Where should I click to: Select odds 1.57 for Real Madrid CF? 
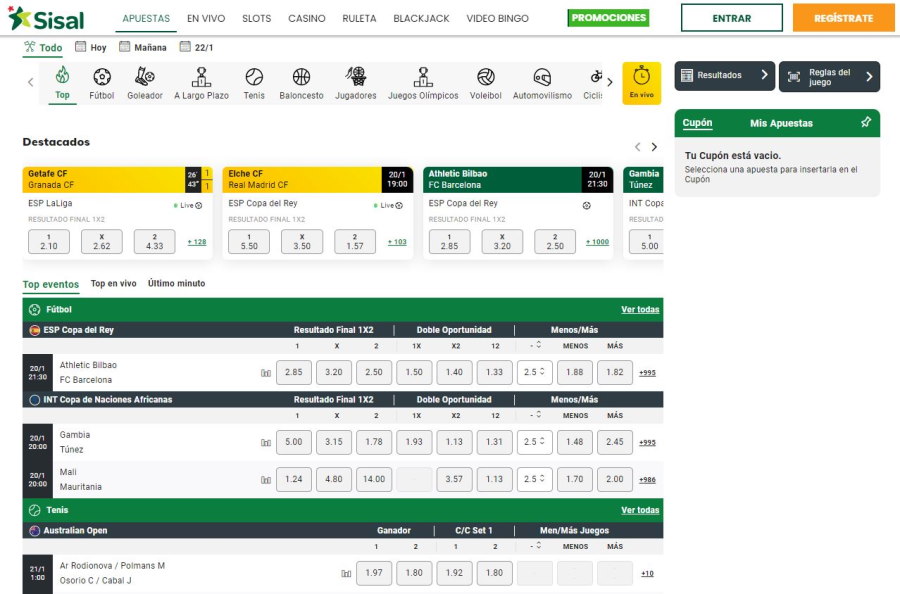(x=355, y=242)
